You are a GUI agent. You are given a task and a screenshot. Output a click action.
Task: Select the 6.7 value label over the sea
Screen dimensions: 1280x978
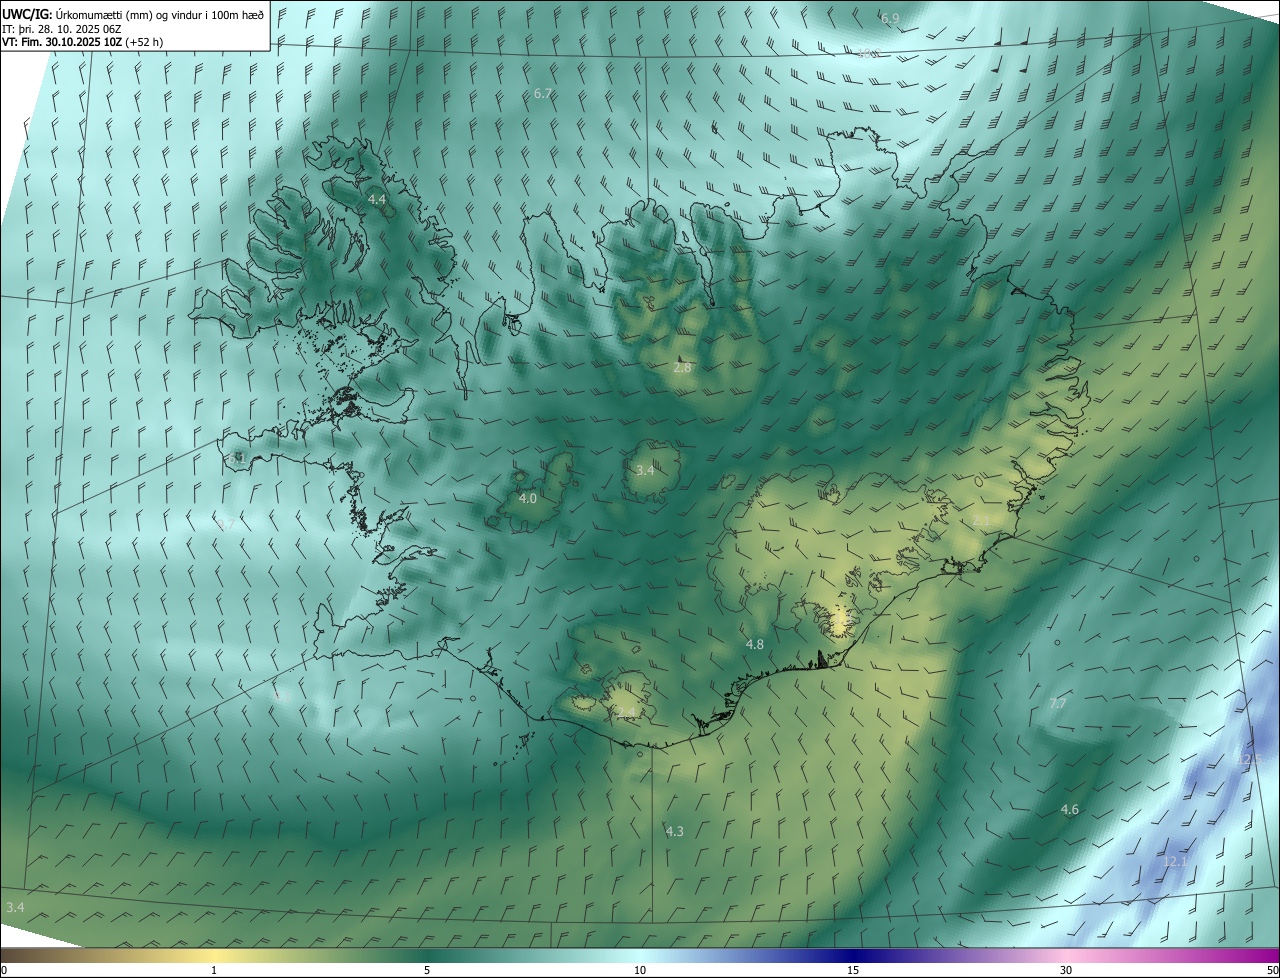[x=543, y=93]
